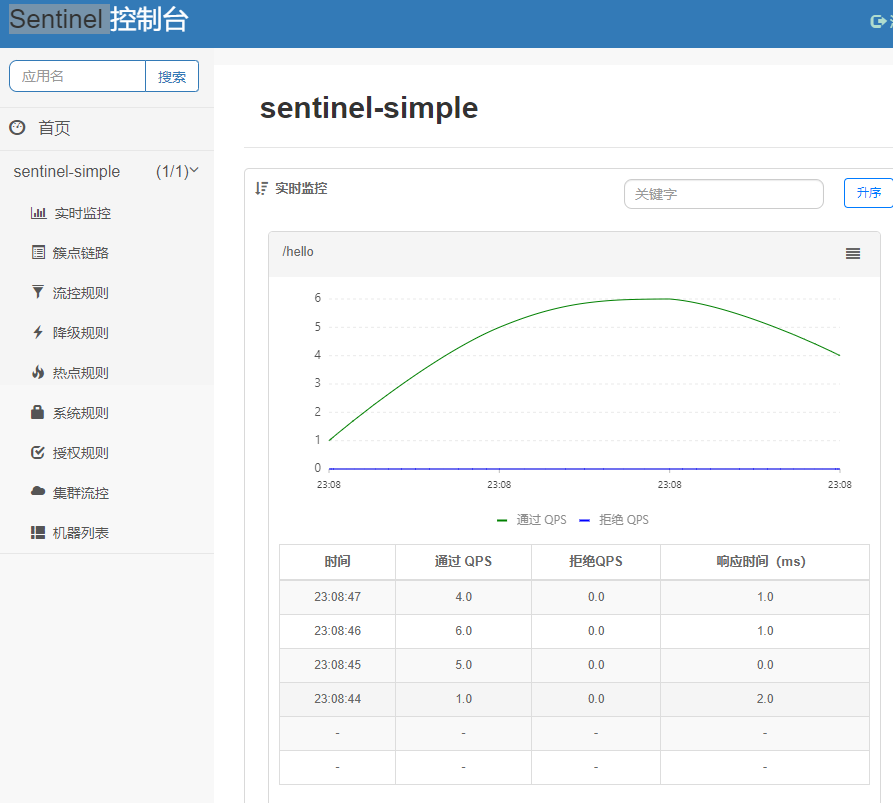Collapse the sentinel-simple app chevron

coord(194,170)
